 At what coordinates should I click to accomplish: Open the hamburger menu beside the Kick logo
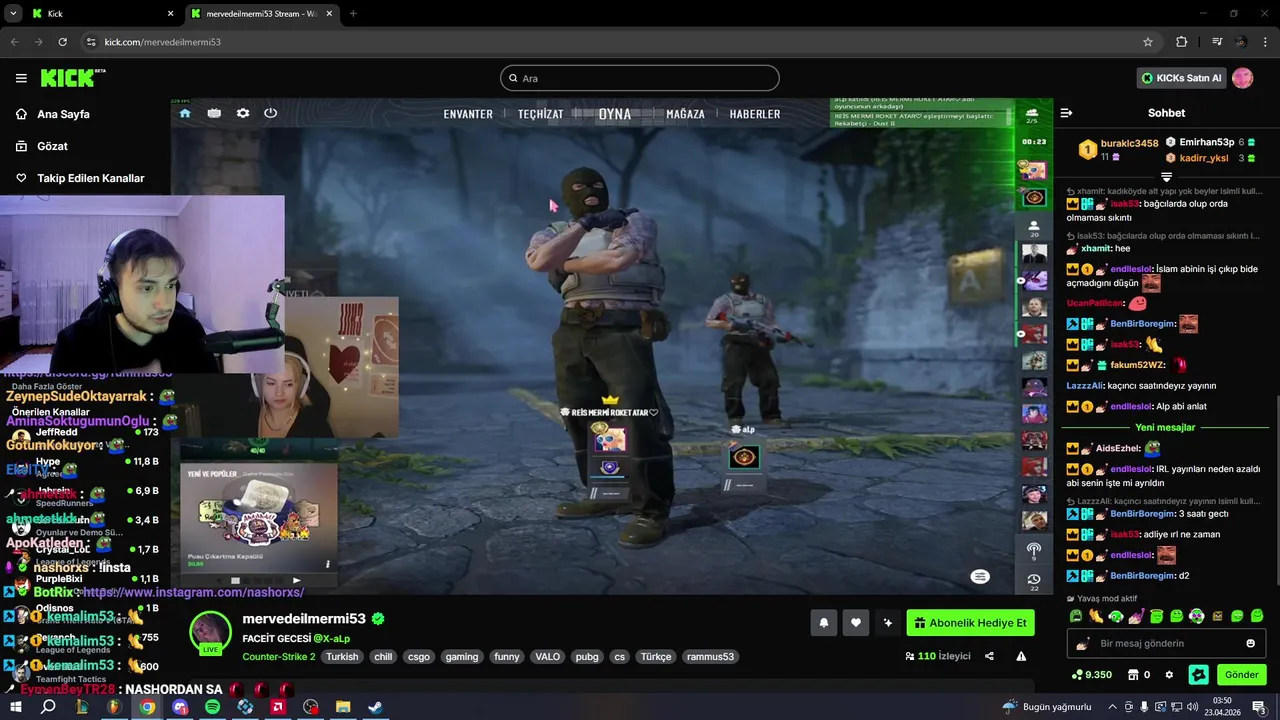coord(21,78)
